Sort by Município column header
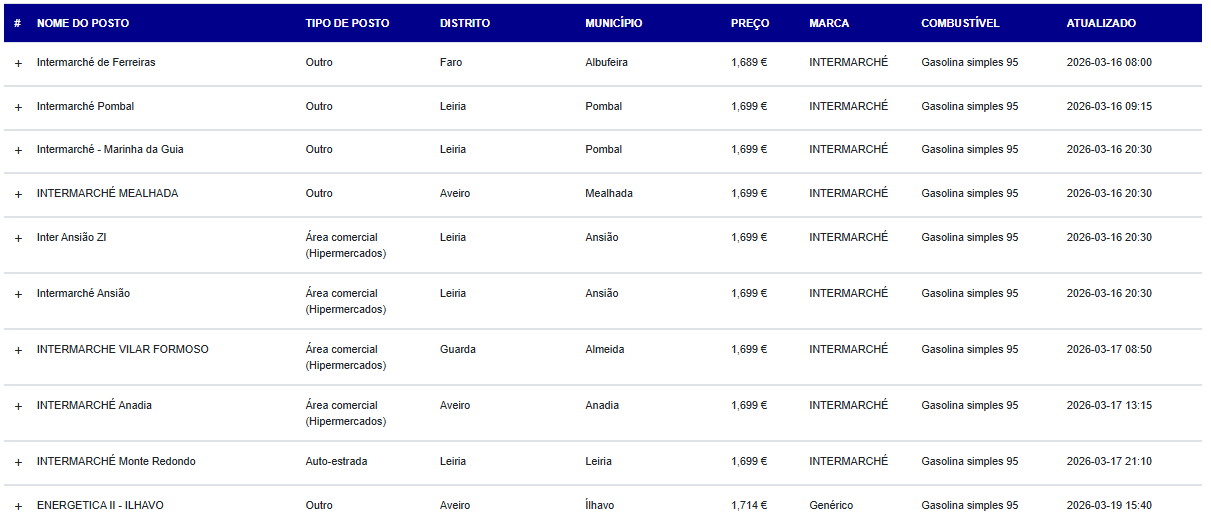The width and height of the screenshot is (1211, 528). 614,23
